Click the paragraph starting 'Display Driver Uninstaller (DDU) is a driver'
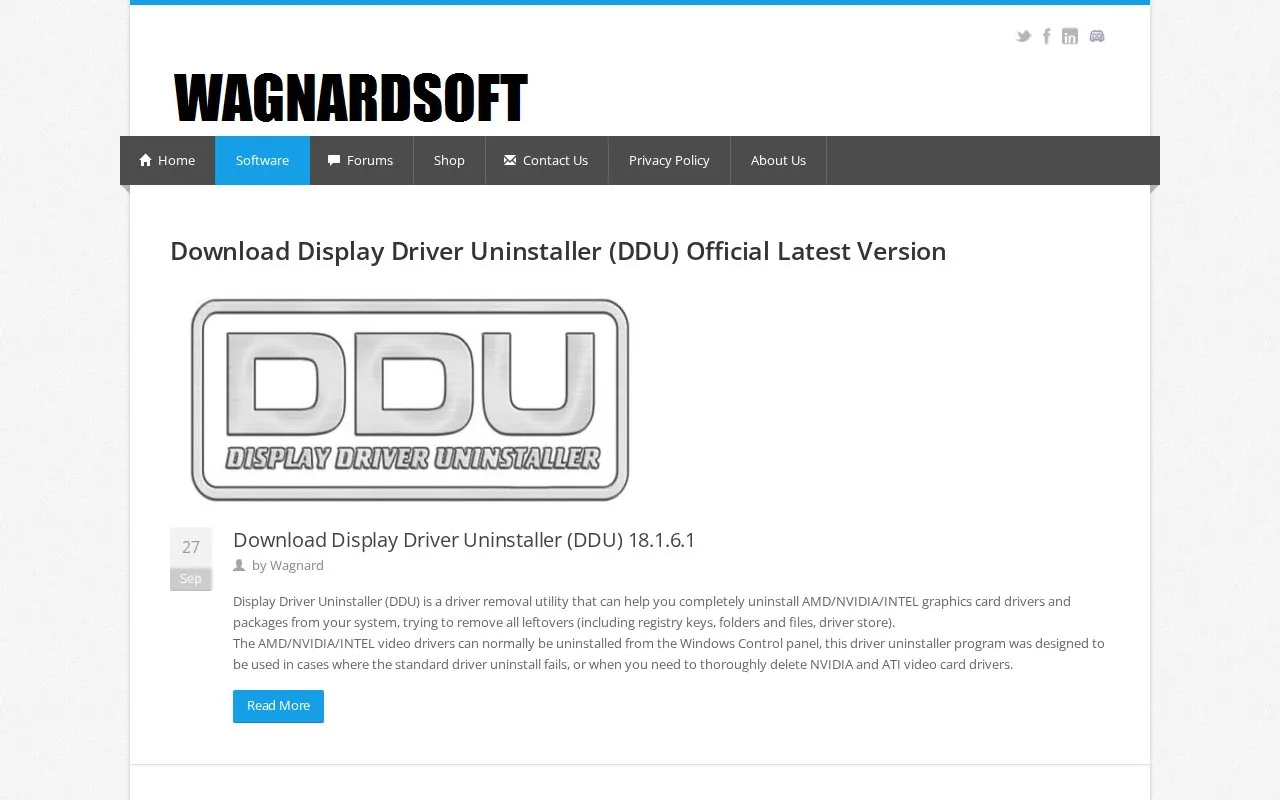 point(669,633)
